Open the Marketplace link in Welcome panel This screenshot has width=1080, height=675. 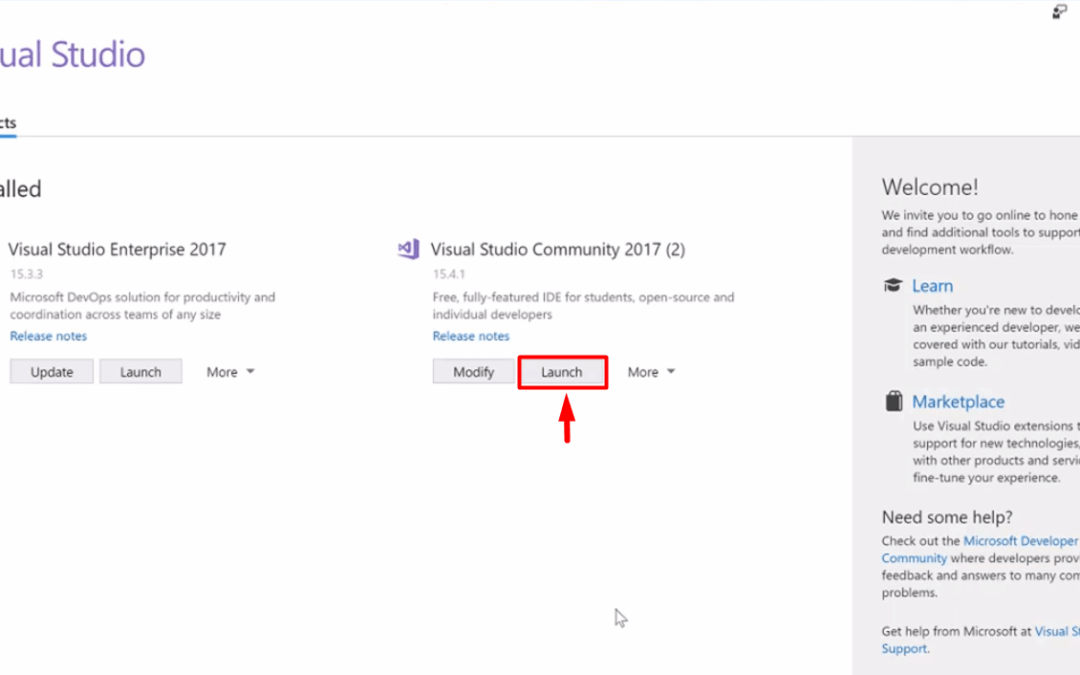[958, 402]
